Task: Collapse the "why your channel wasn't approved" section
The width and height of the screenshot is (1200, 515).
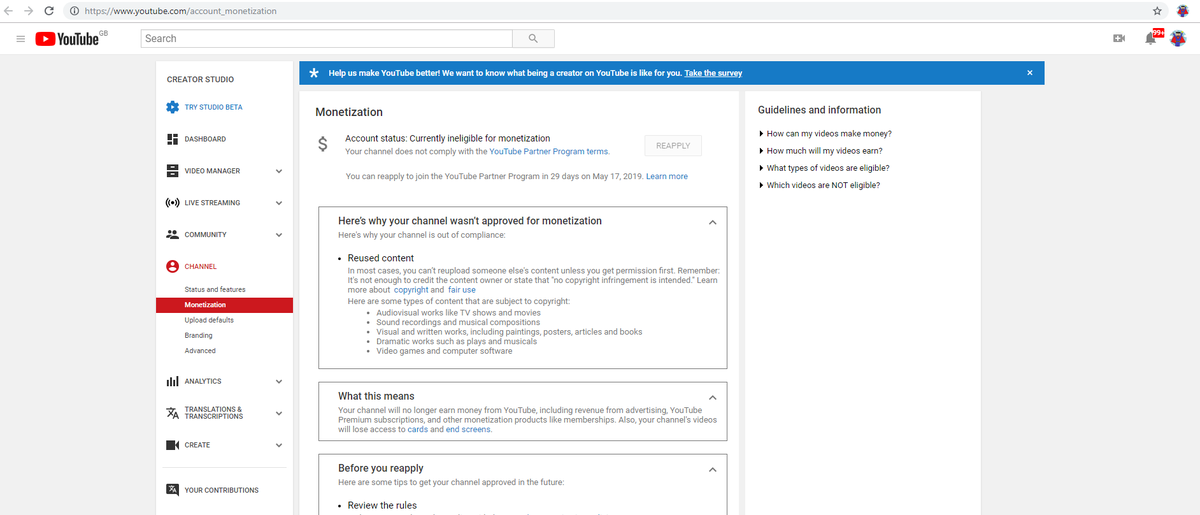Action: click(713, 222)
